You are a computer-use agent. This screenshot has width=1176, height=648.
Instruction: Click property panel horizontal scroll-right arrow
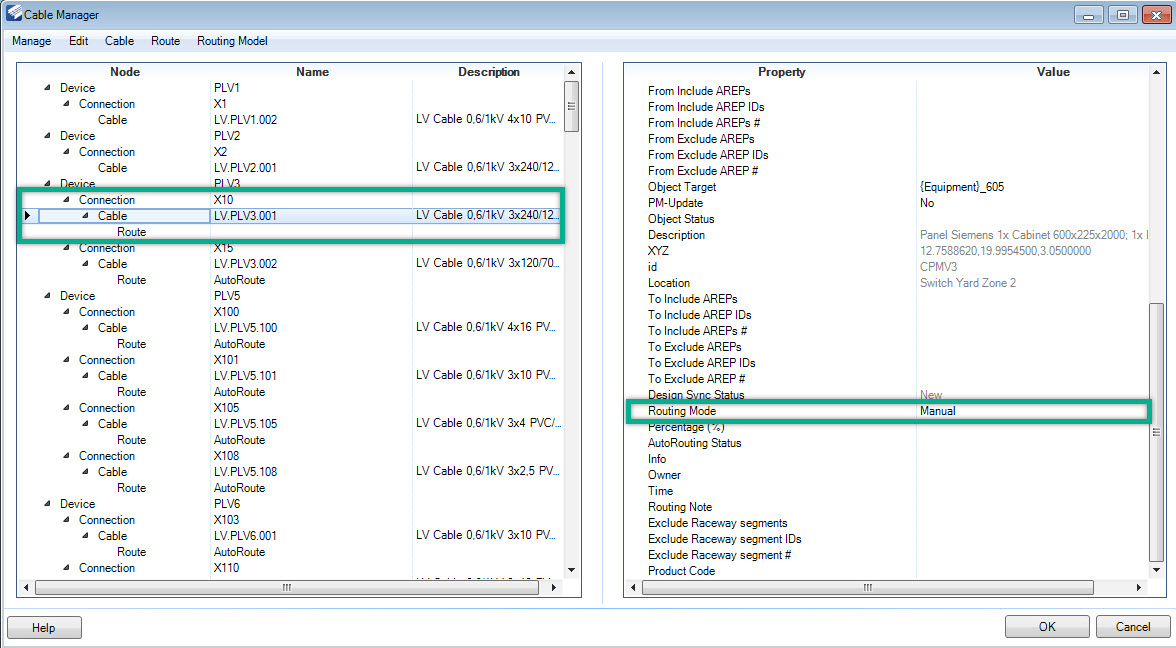point(1138,587)
